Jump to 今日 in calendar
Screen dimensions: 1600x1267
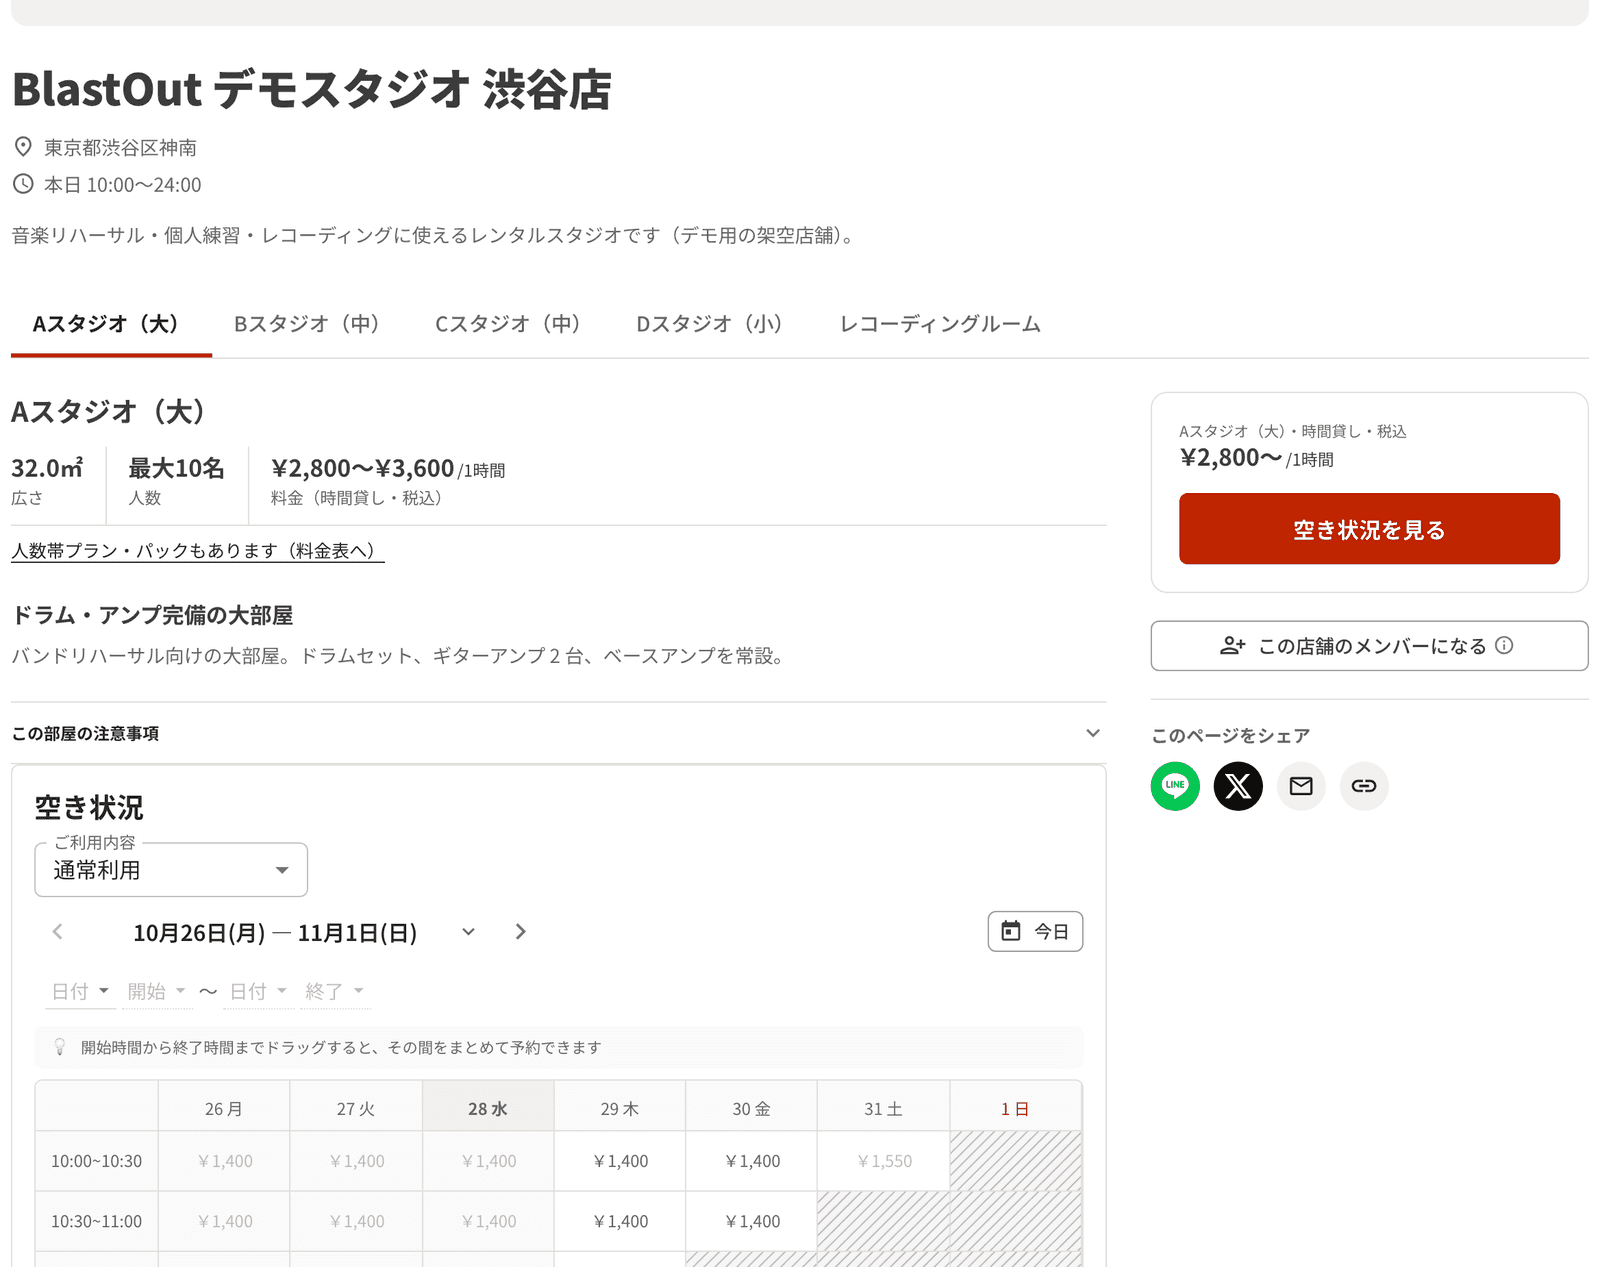(x=1035, y=931)
